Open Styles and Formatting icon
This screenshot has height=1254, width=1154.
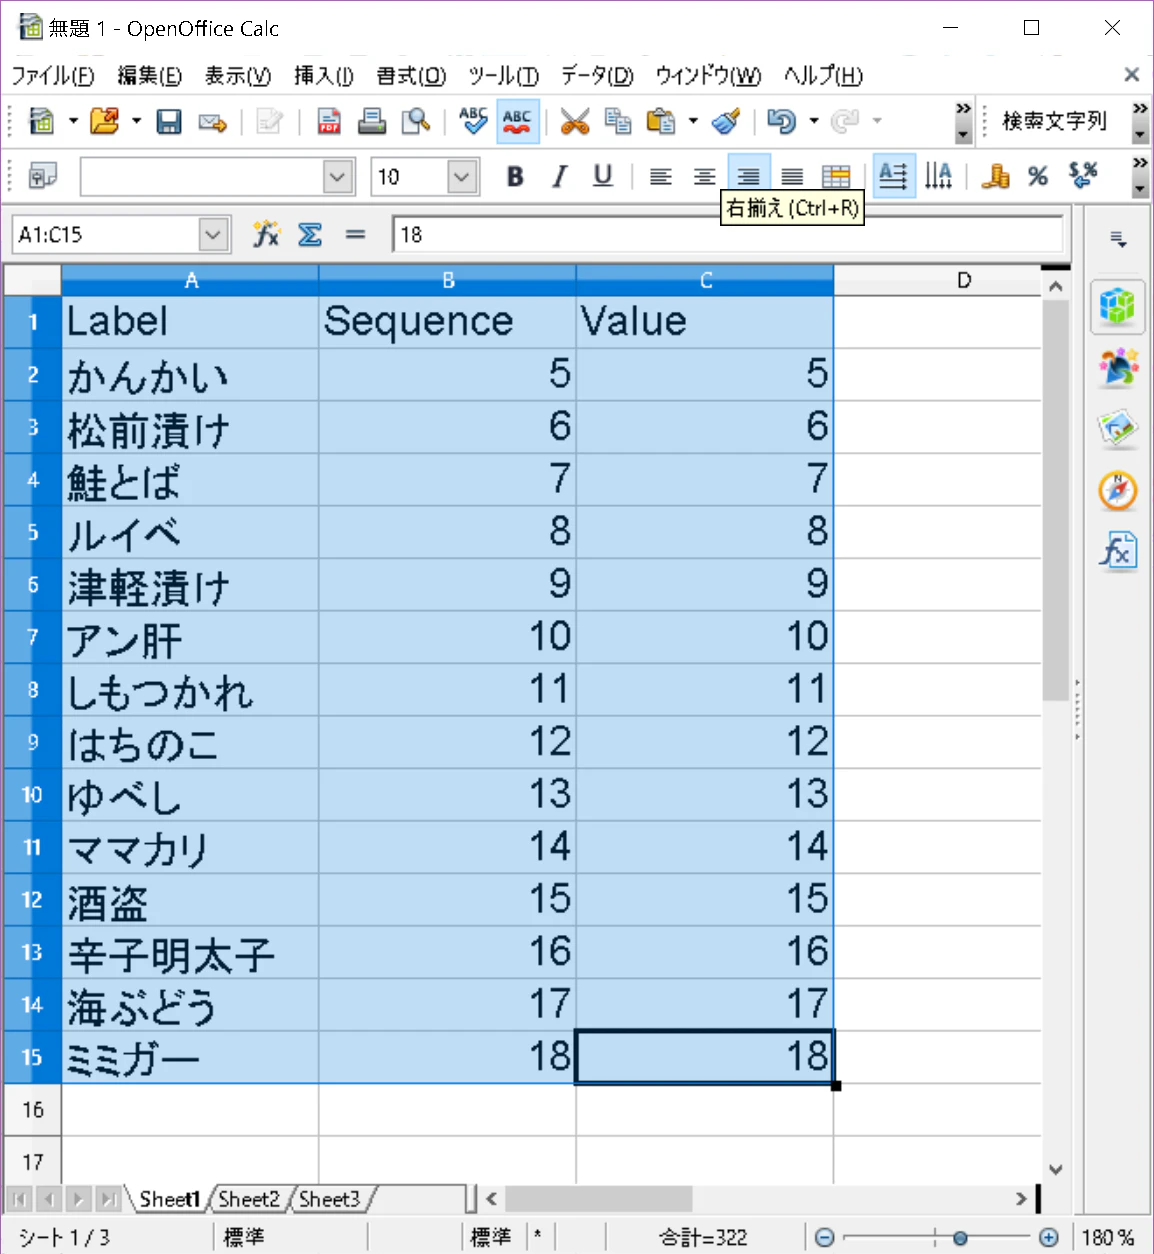coord(42,177)
